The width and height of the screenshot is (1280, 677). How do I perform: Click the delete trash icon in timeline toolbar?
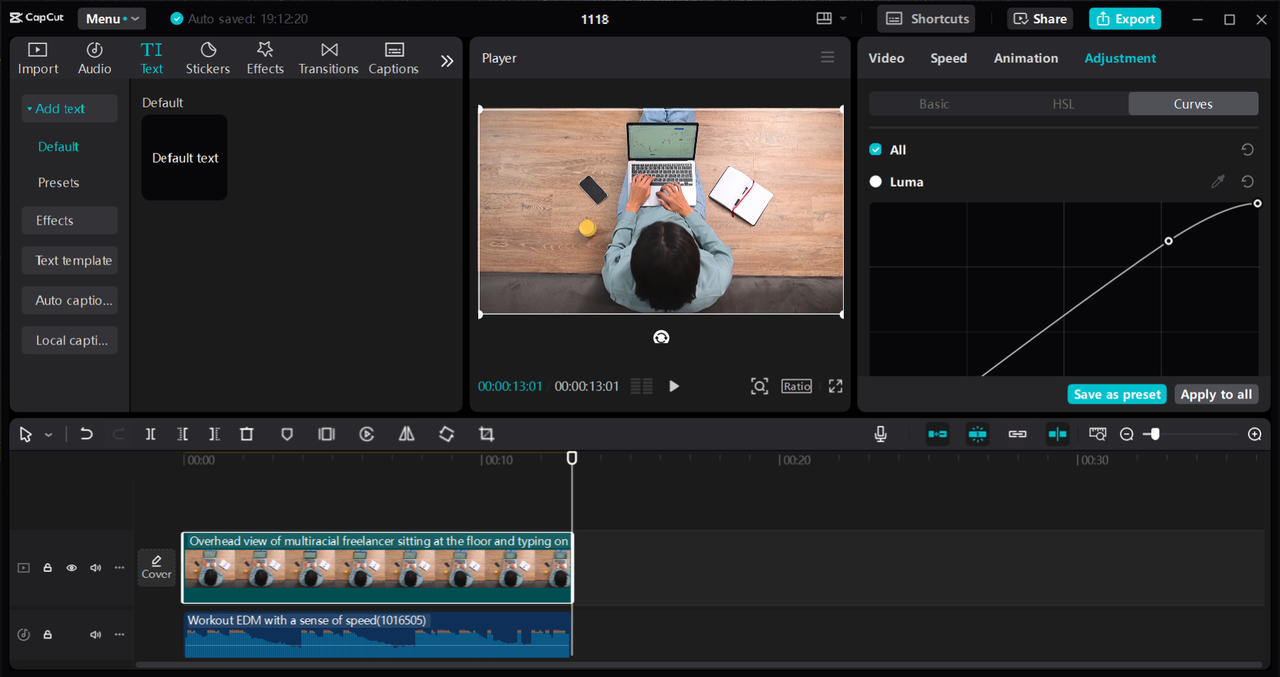click(x=246, y=434)
